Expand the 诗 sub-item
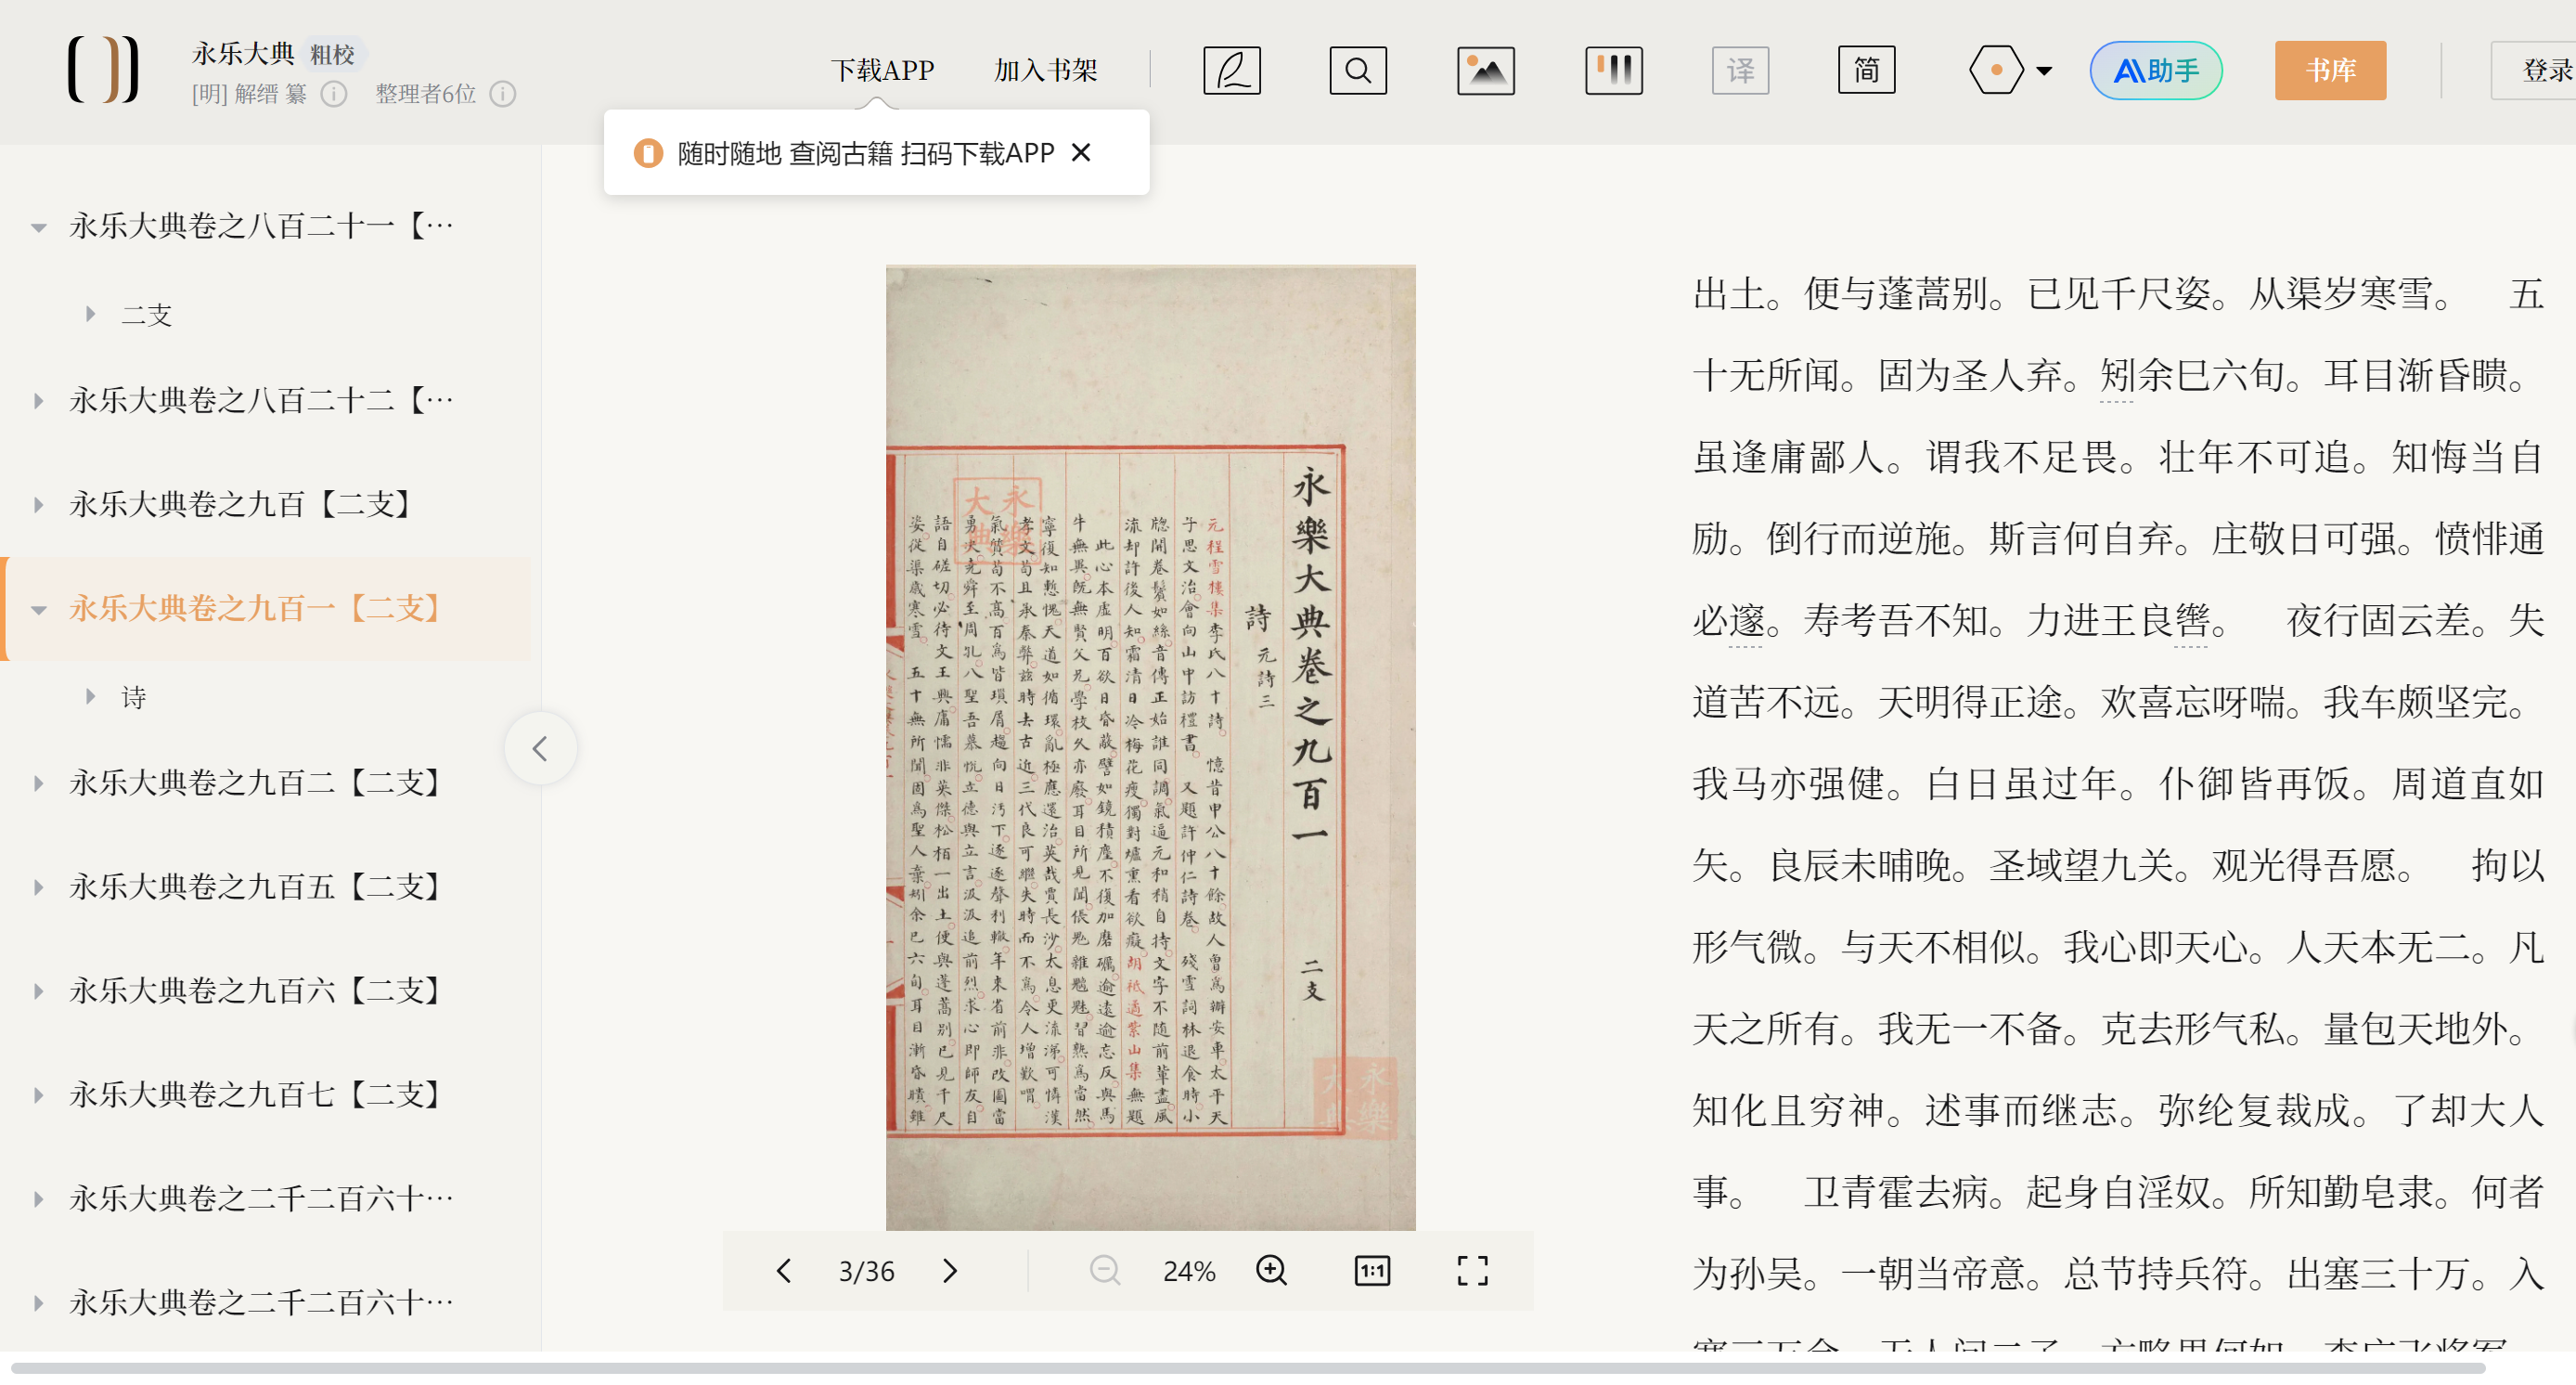The image size is (2576, 1385). pos(90,696)
